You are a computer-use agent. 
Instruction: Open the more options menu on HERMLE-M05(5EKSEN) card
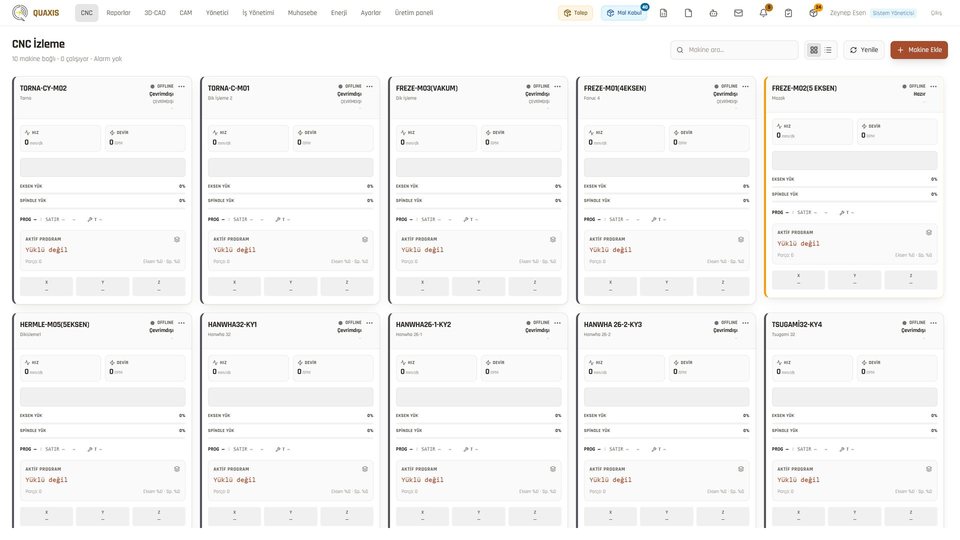pyautogui.click(x=182, y=323)
